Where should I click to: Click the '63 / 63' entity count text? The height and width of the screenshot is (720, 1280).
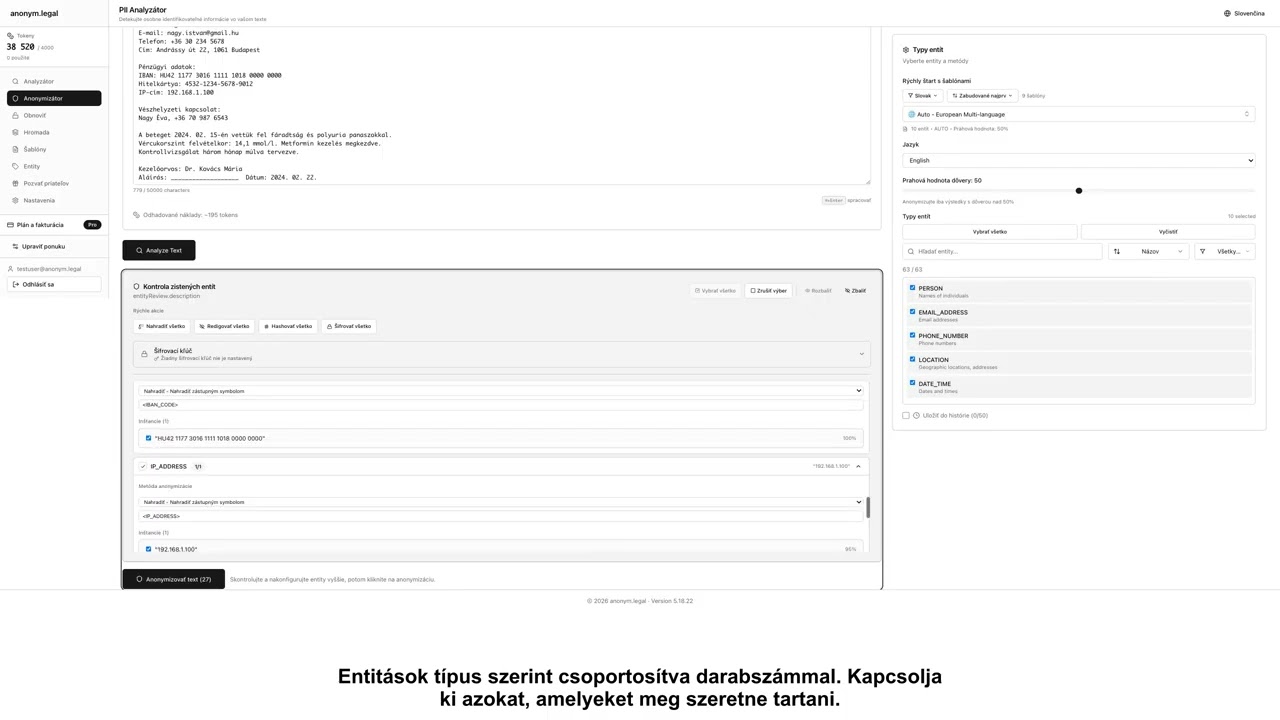click(912, 270)
